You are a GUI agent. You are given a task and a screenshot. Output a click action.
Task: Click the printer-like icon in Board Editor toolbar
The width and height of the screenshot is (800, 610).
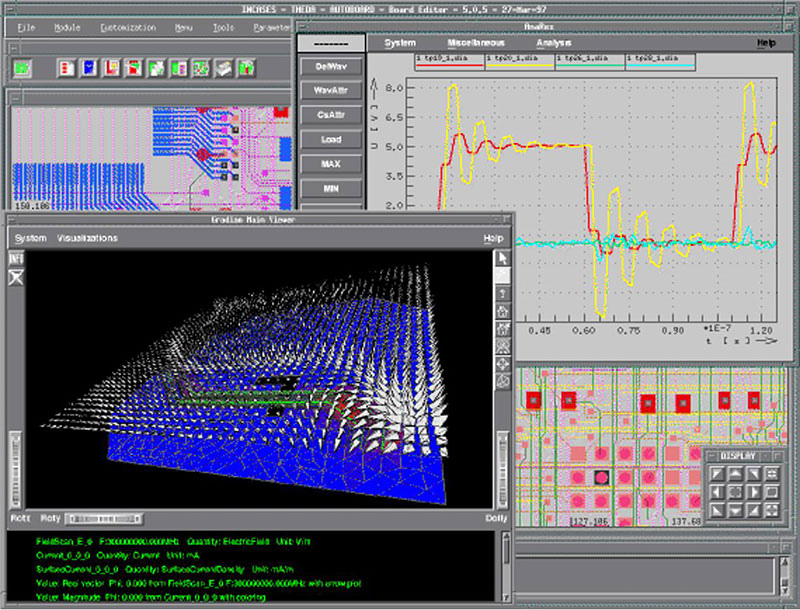[225, 69]
